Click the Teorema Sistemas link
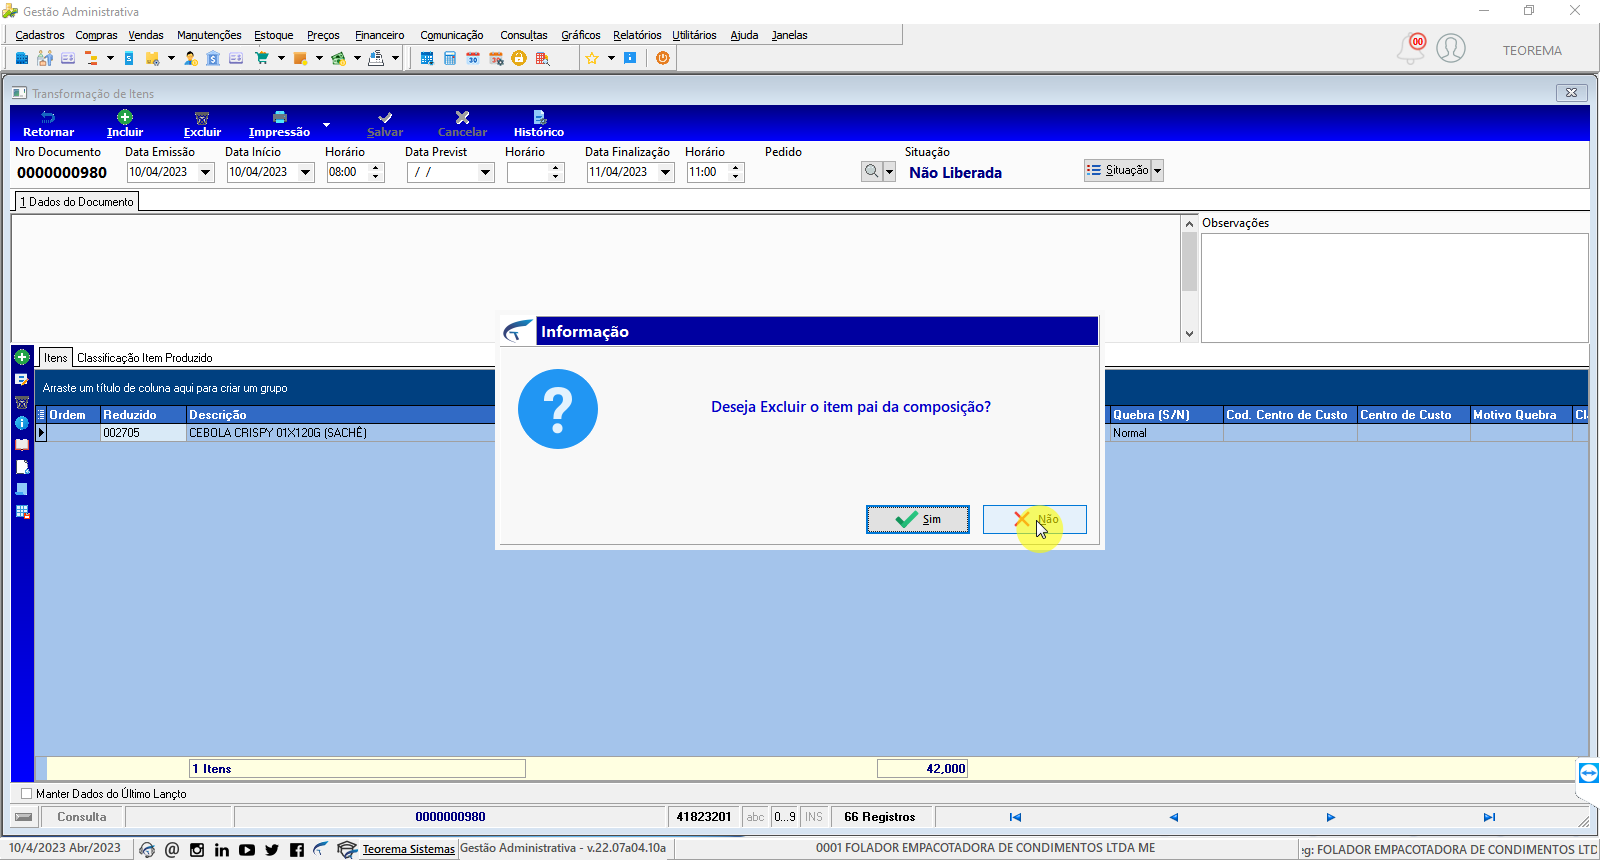Viewport: 1600px width, 860px height. pos(408,849)
